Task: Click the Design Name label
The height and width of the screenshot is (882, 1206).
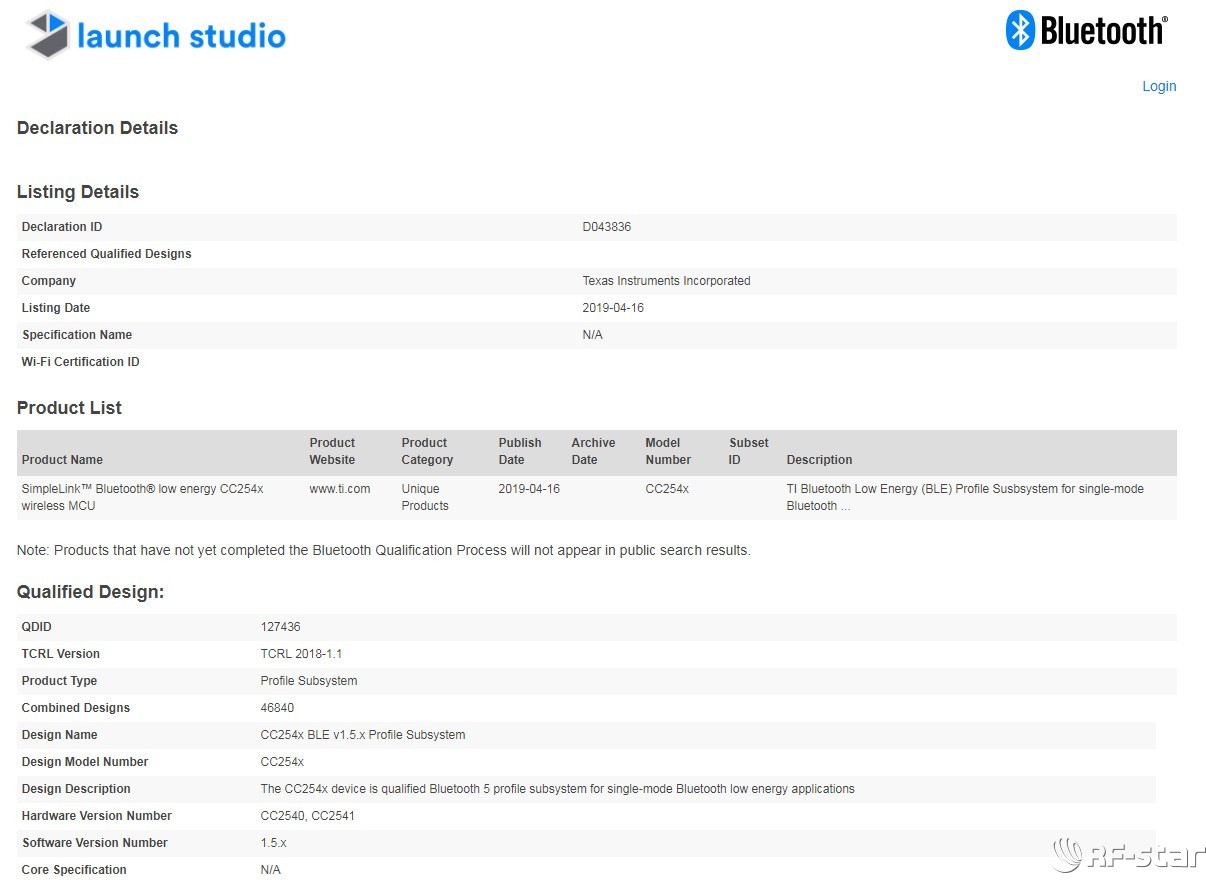Action: 60,735
